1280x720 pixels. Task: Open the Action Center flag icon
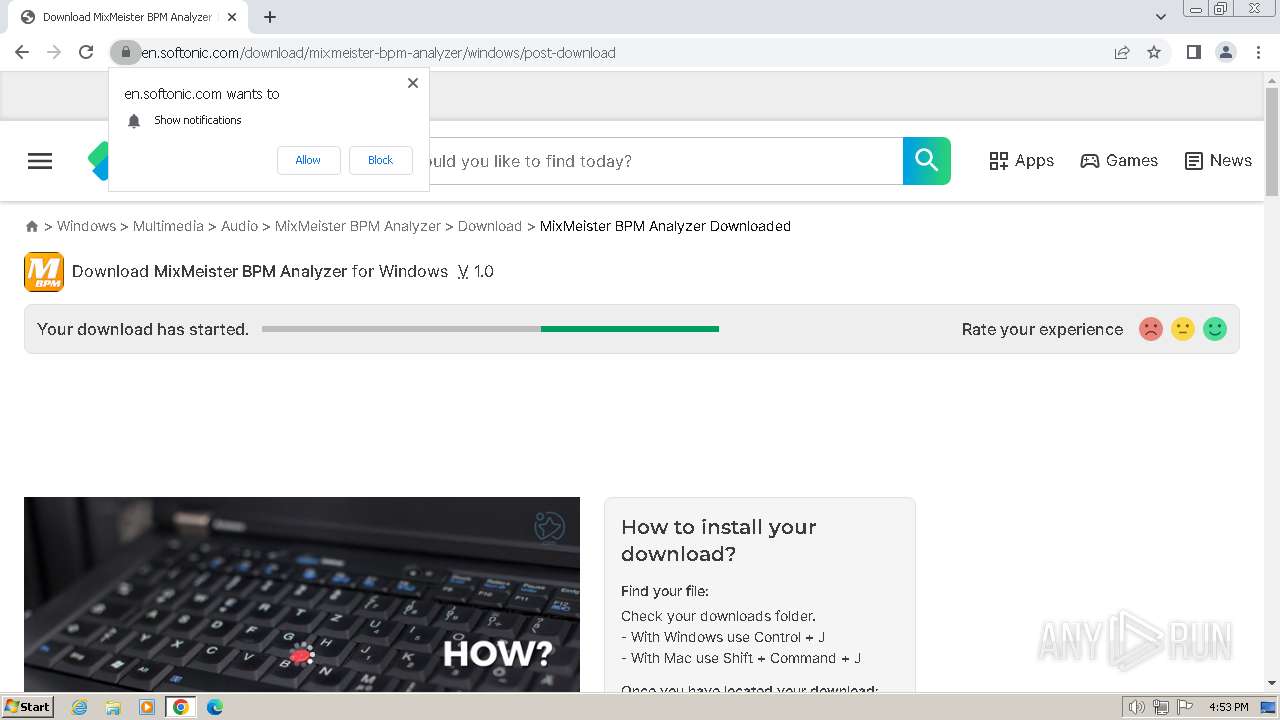coord(1185,707)
